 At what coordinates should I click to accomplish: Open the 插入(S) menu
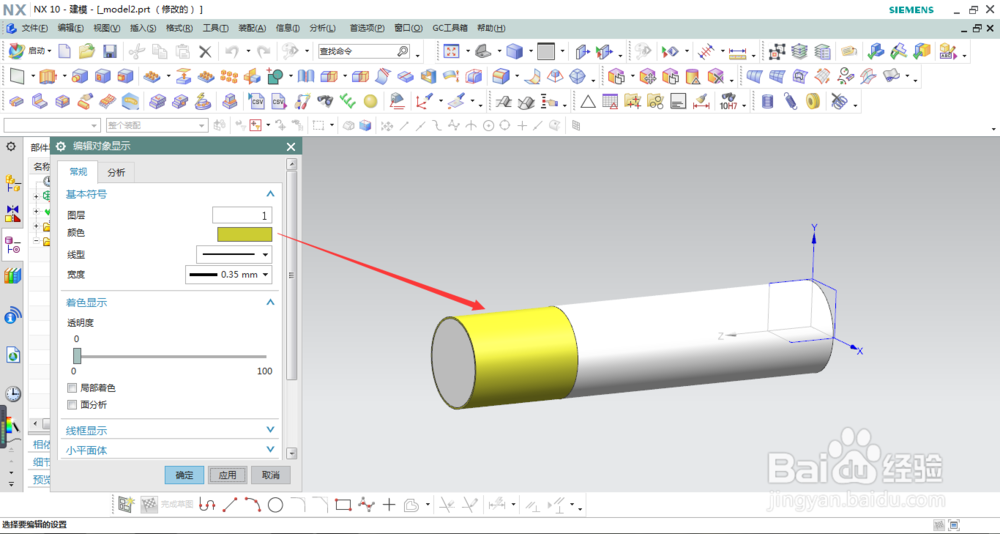click(143, 28)
